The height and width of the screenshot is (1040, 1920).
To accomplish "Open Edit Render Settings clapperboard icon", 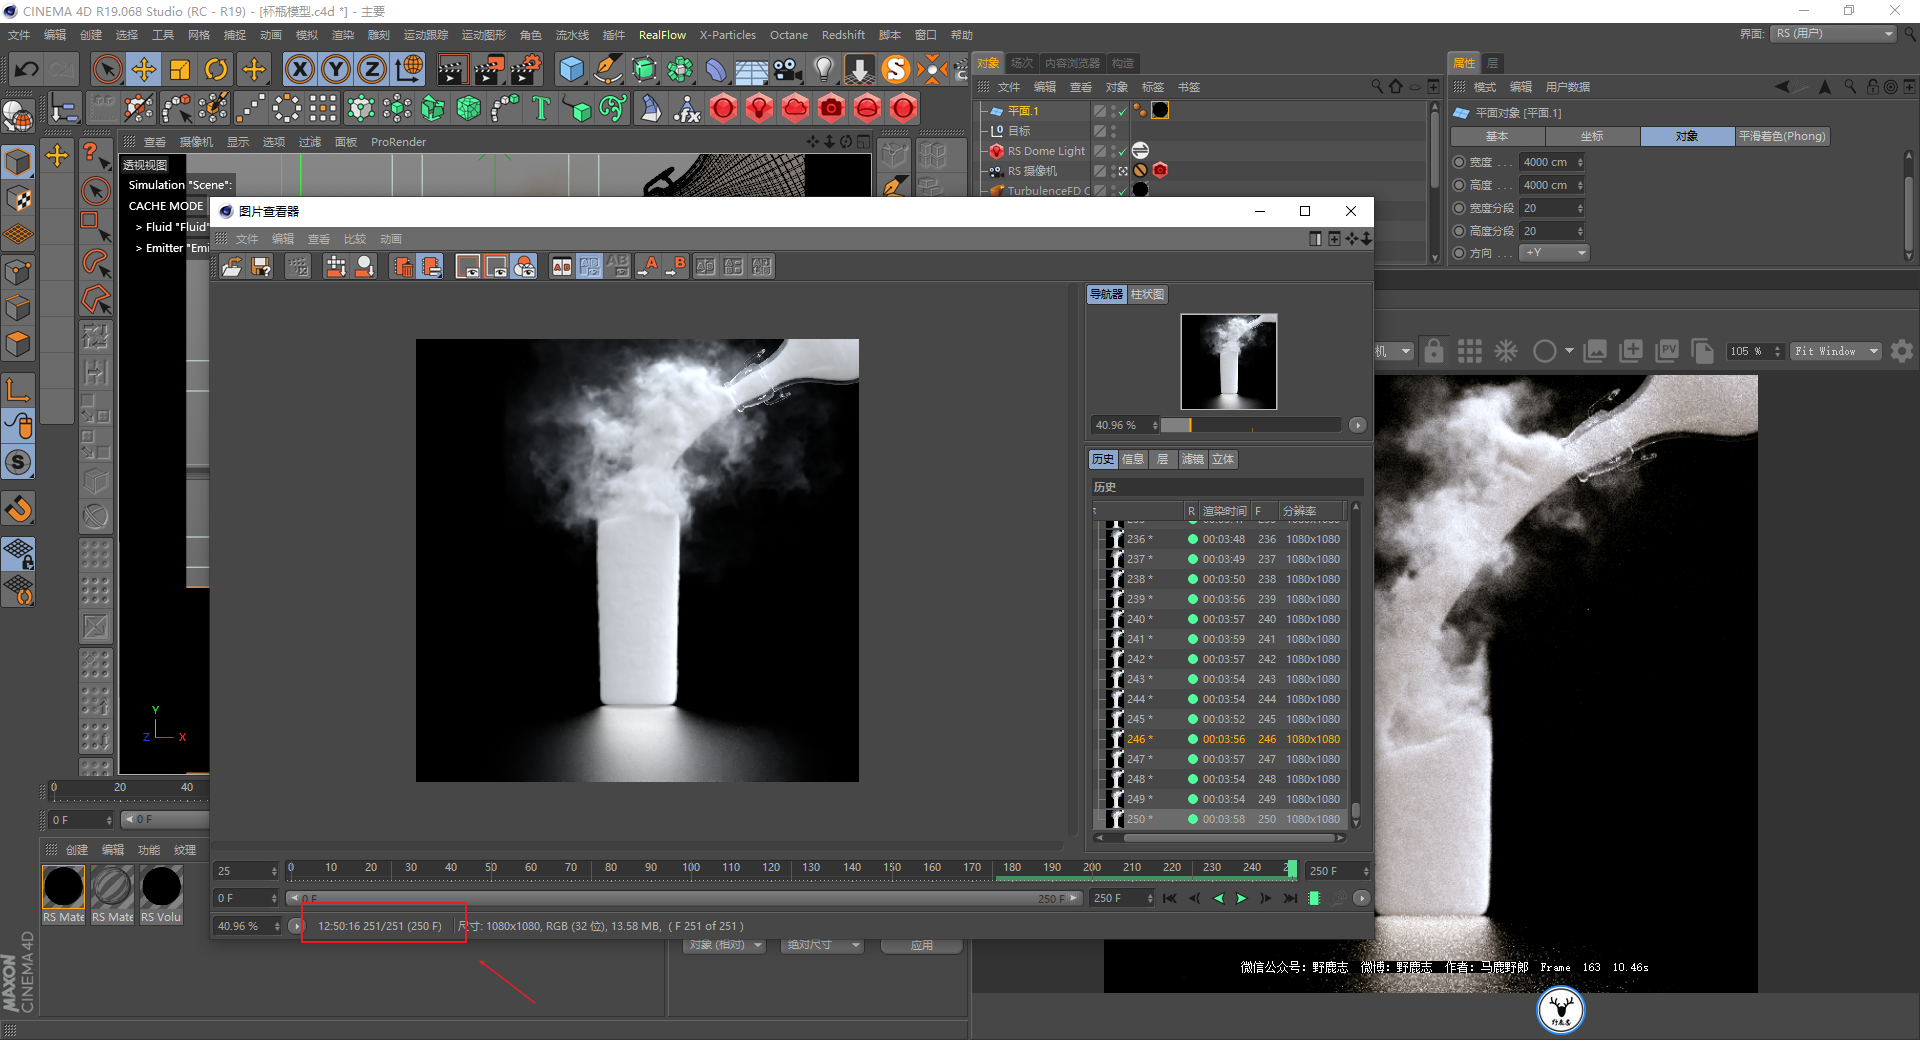I will click(525, 69).
